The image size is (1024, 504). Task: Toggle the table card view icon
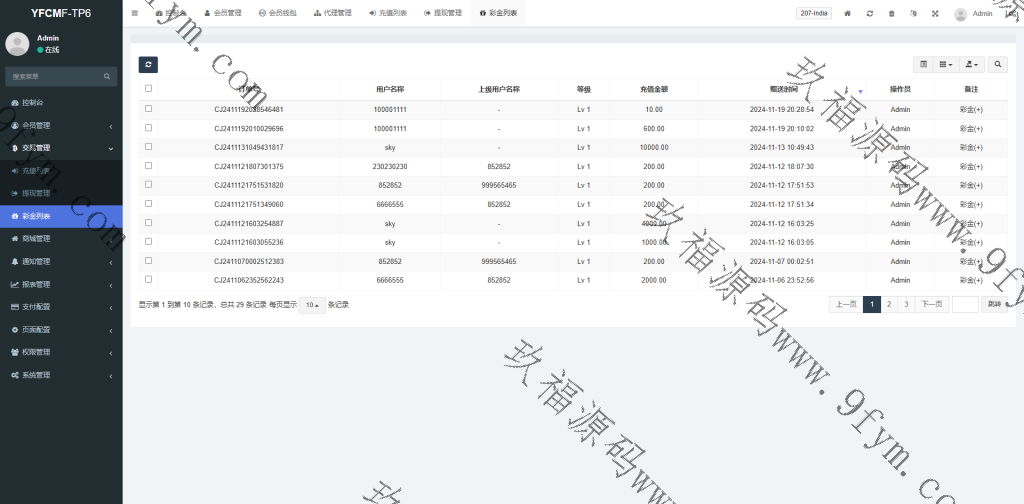coord(923,64)
